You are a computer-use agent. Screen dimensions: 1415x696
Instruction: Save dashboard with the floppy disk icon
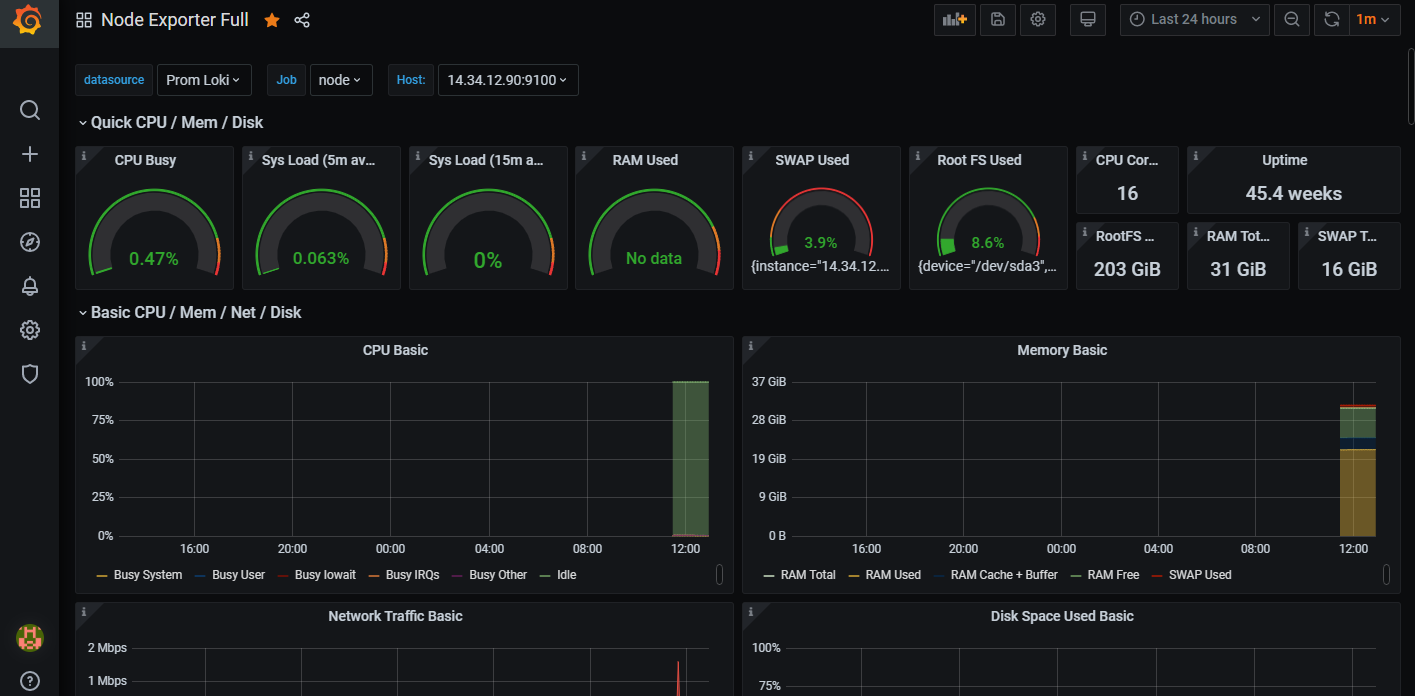coord(998,19)
